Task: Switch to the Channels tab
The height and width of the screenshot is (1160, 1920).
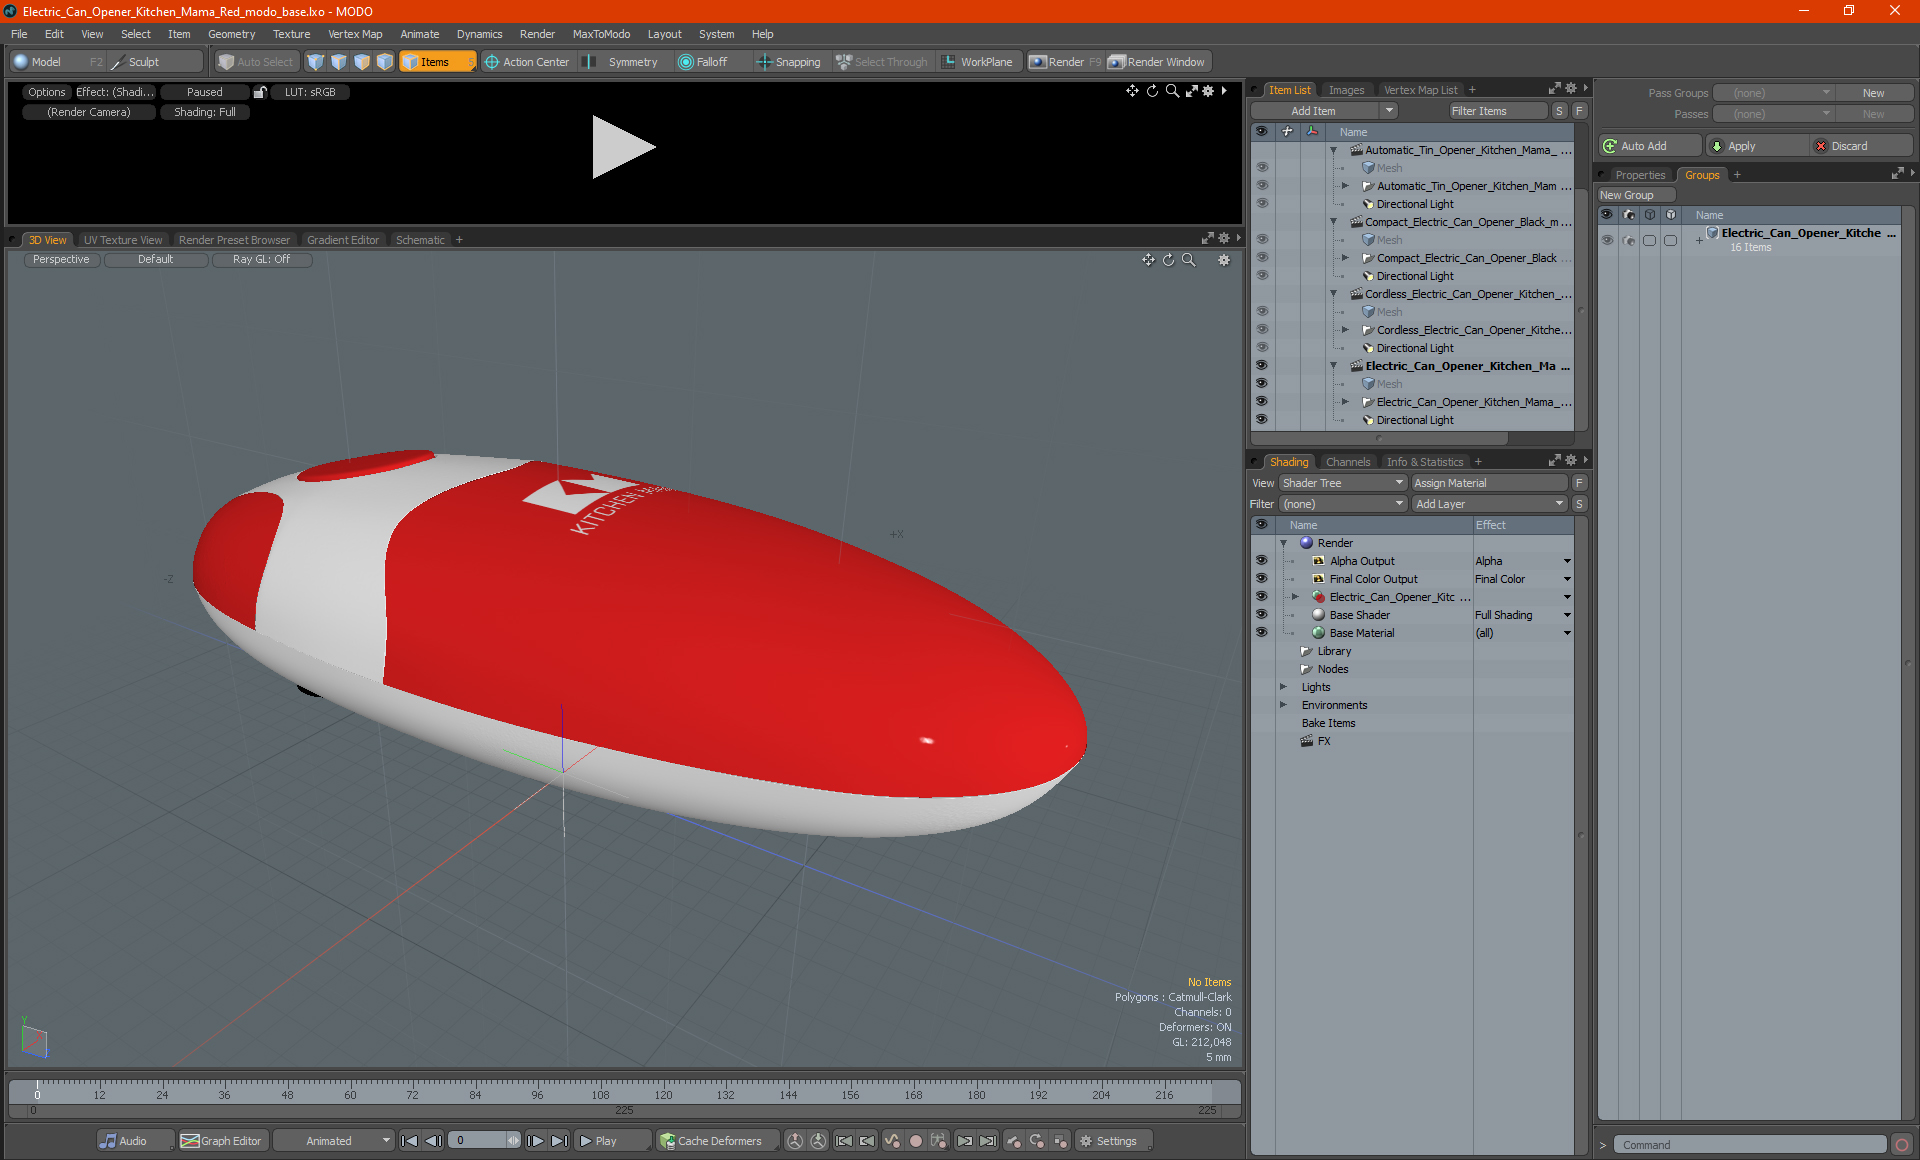Action: [1348, 462]
